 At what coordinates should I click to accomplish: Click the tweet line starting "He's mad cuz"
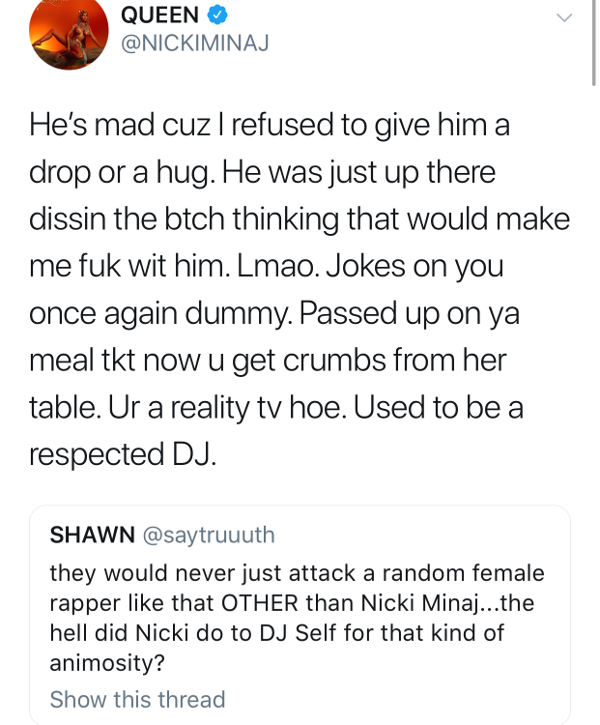tap(269, 125)
